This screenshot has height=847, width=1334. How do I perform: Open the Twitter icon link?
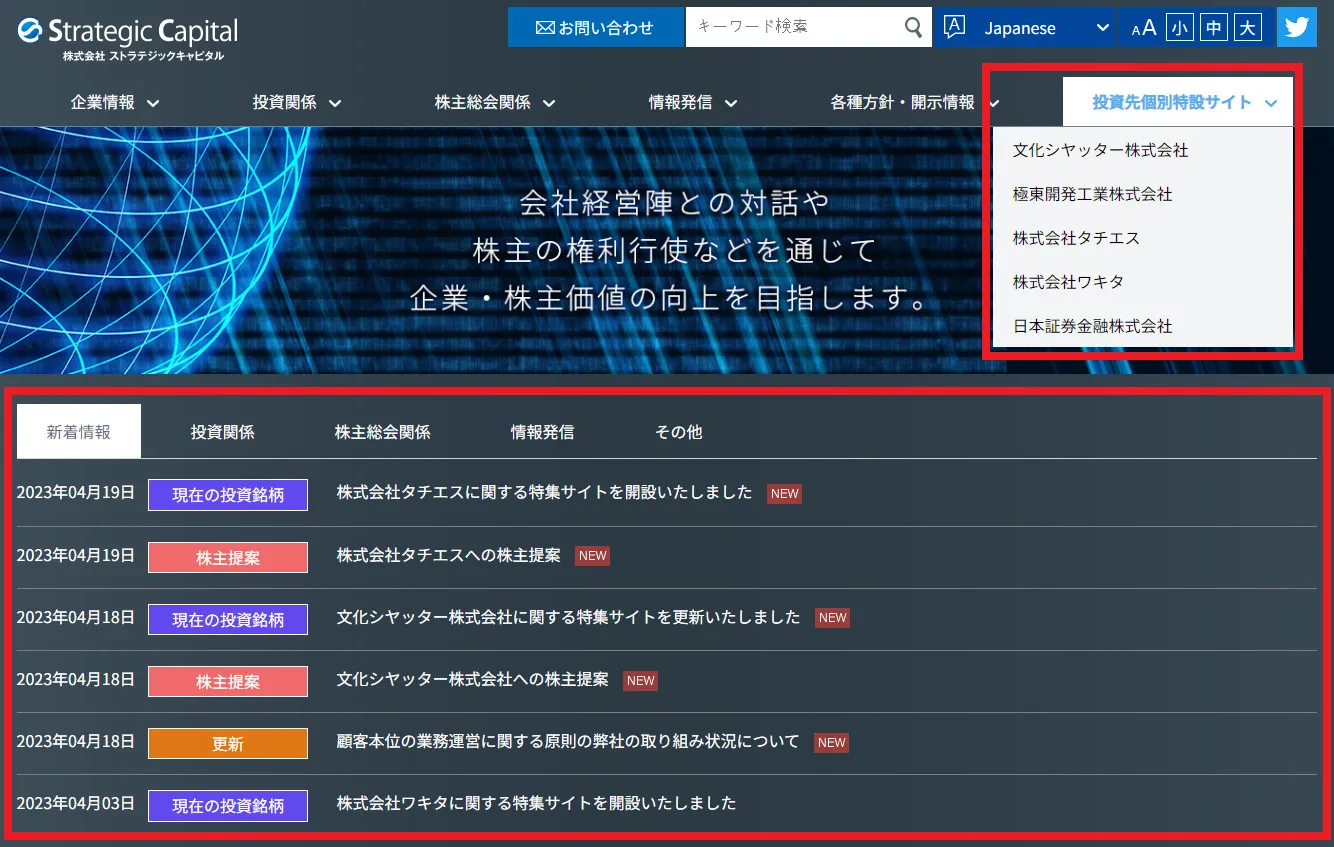[x=1297, y=27]
